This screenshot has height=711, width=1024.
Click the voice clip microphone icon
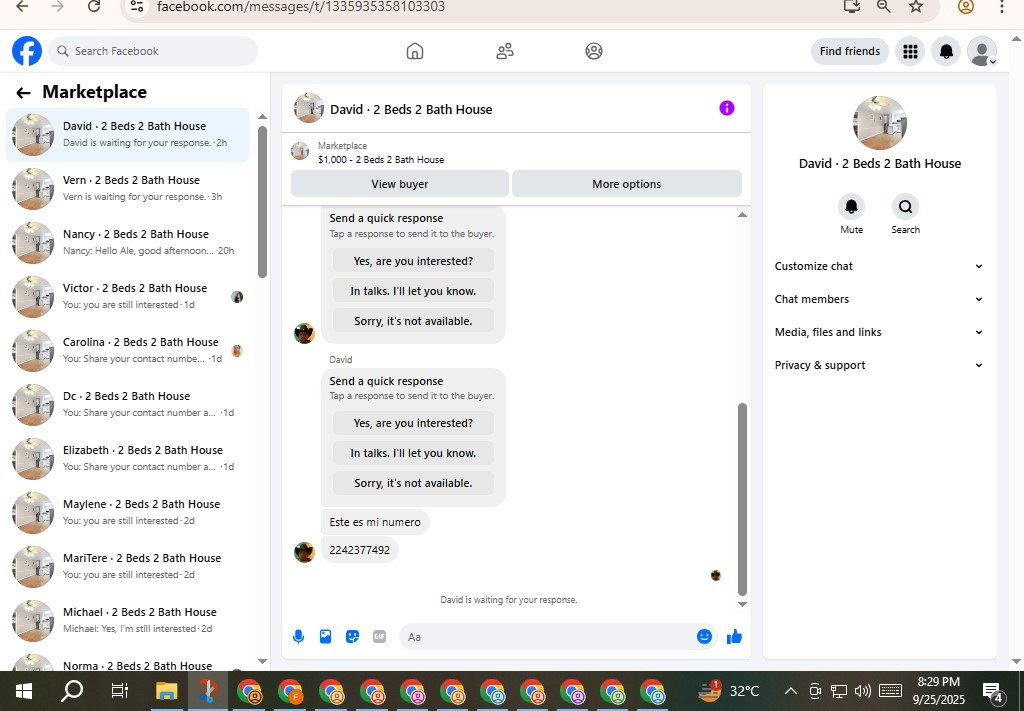click(298, 637)
